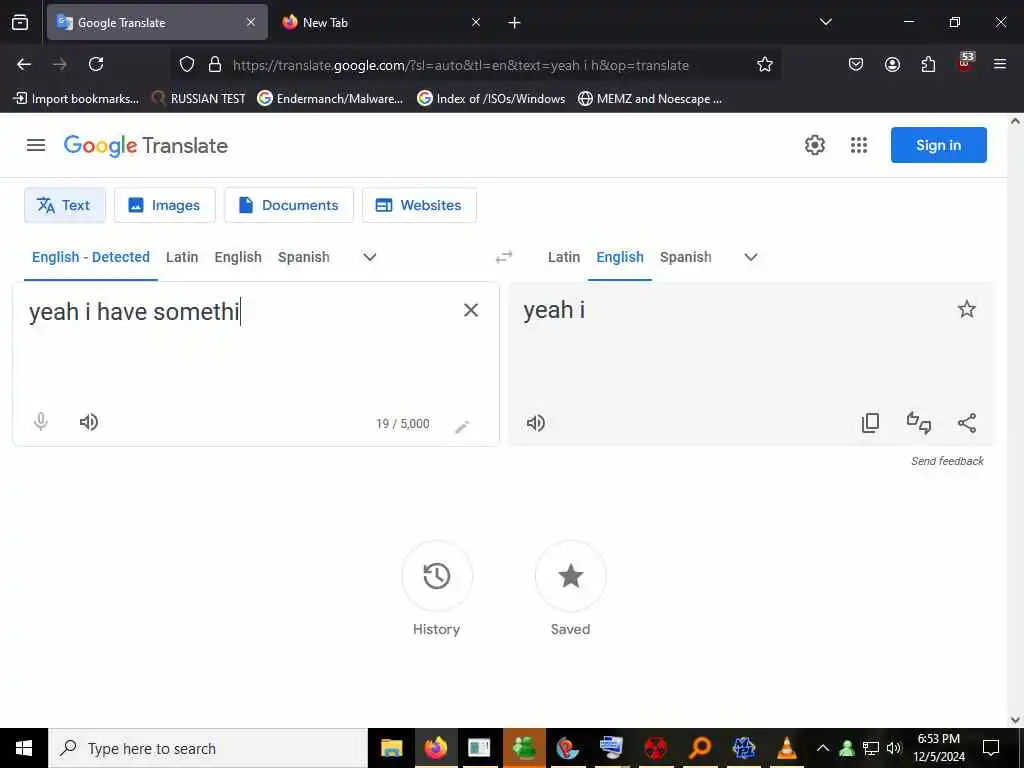List all tabs dropdown arrow
The width and height of the screenshot is (1024, 768).
[x=825, y=22]
